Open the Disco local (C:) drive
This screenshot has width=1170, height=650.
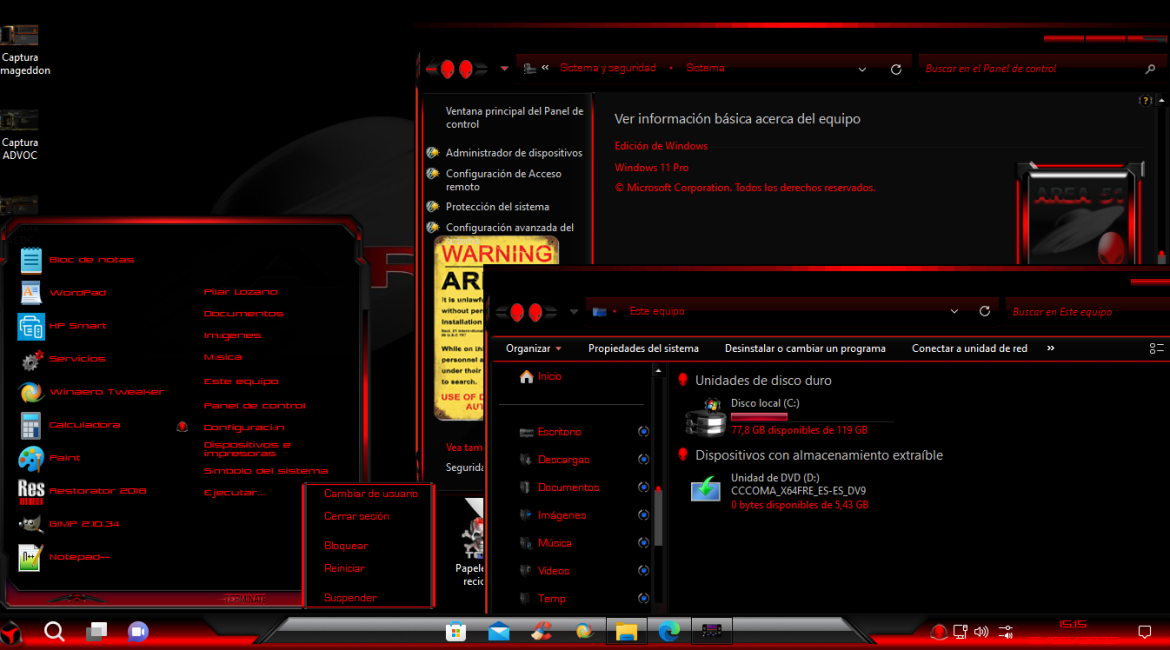tap(764, 403)
